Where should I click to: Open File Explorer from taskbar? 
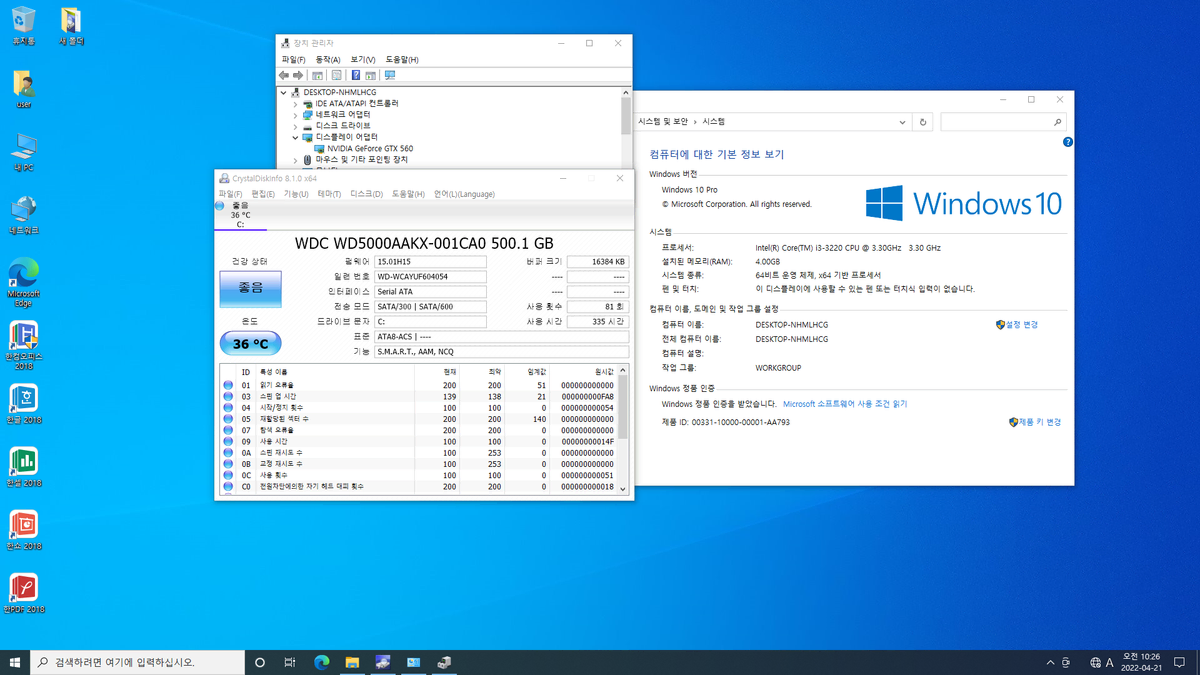point(353,662)
